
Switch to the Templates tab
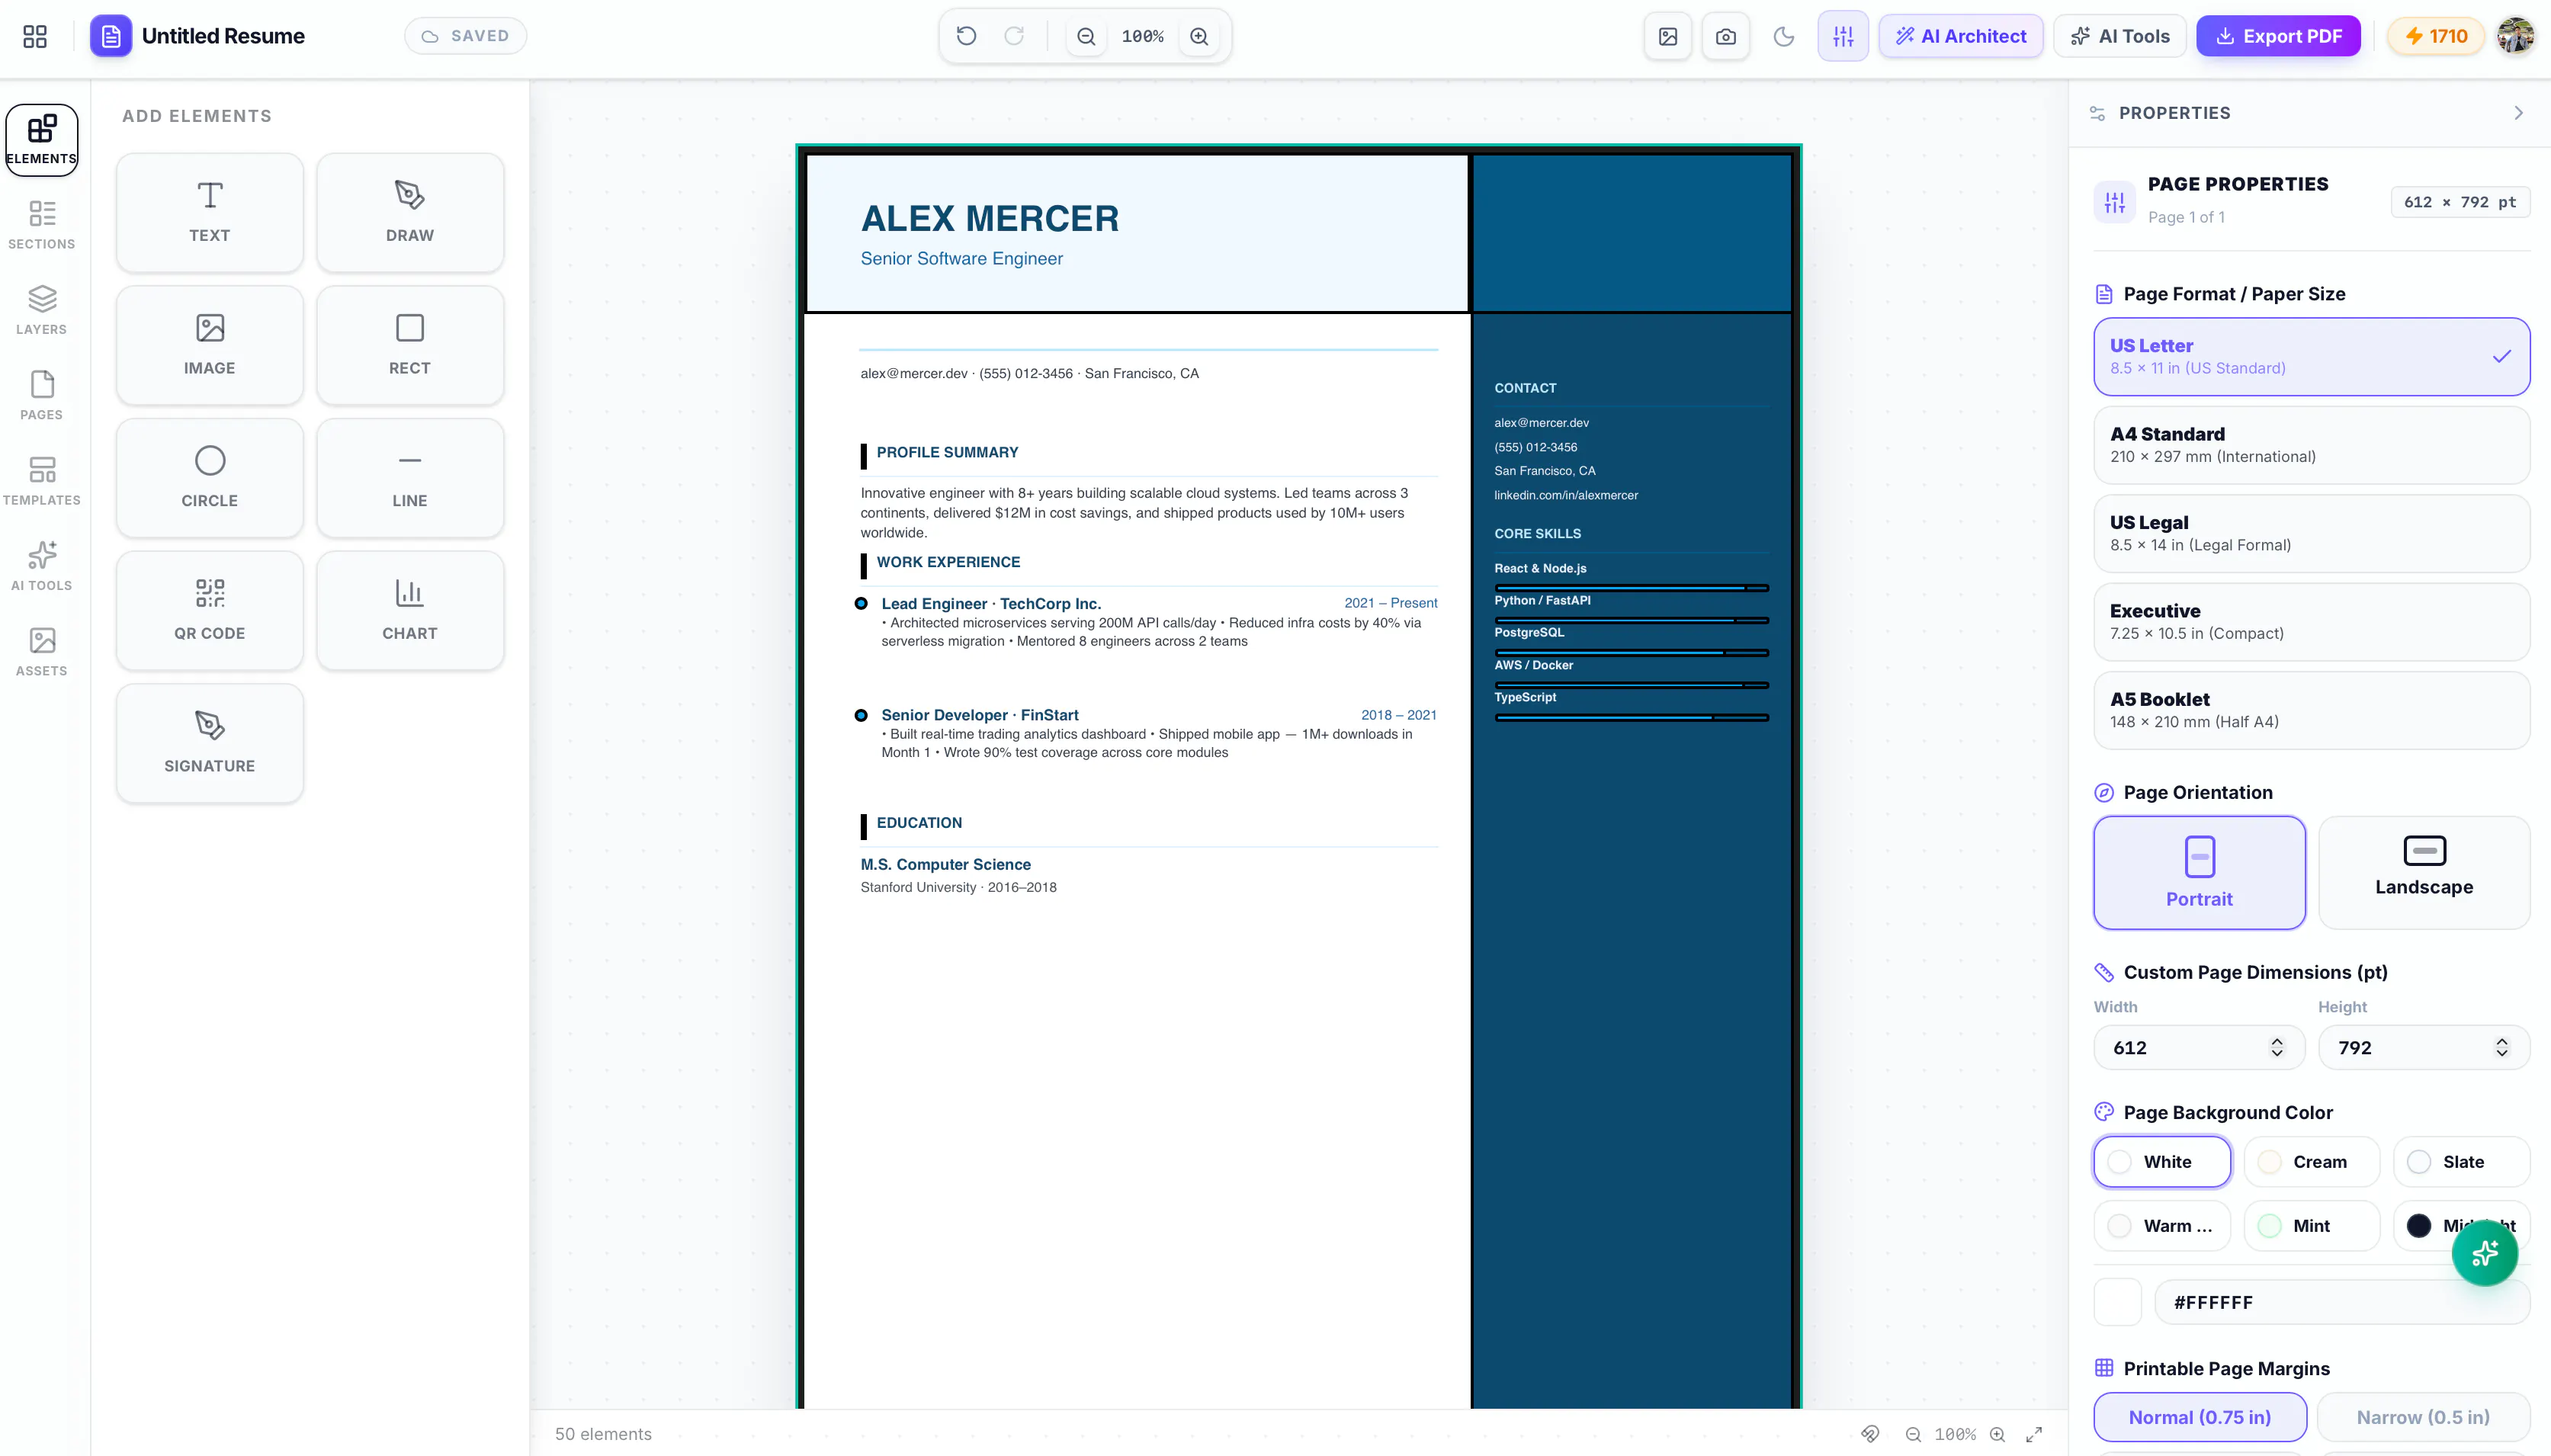pos(42,481)
